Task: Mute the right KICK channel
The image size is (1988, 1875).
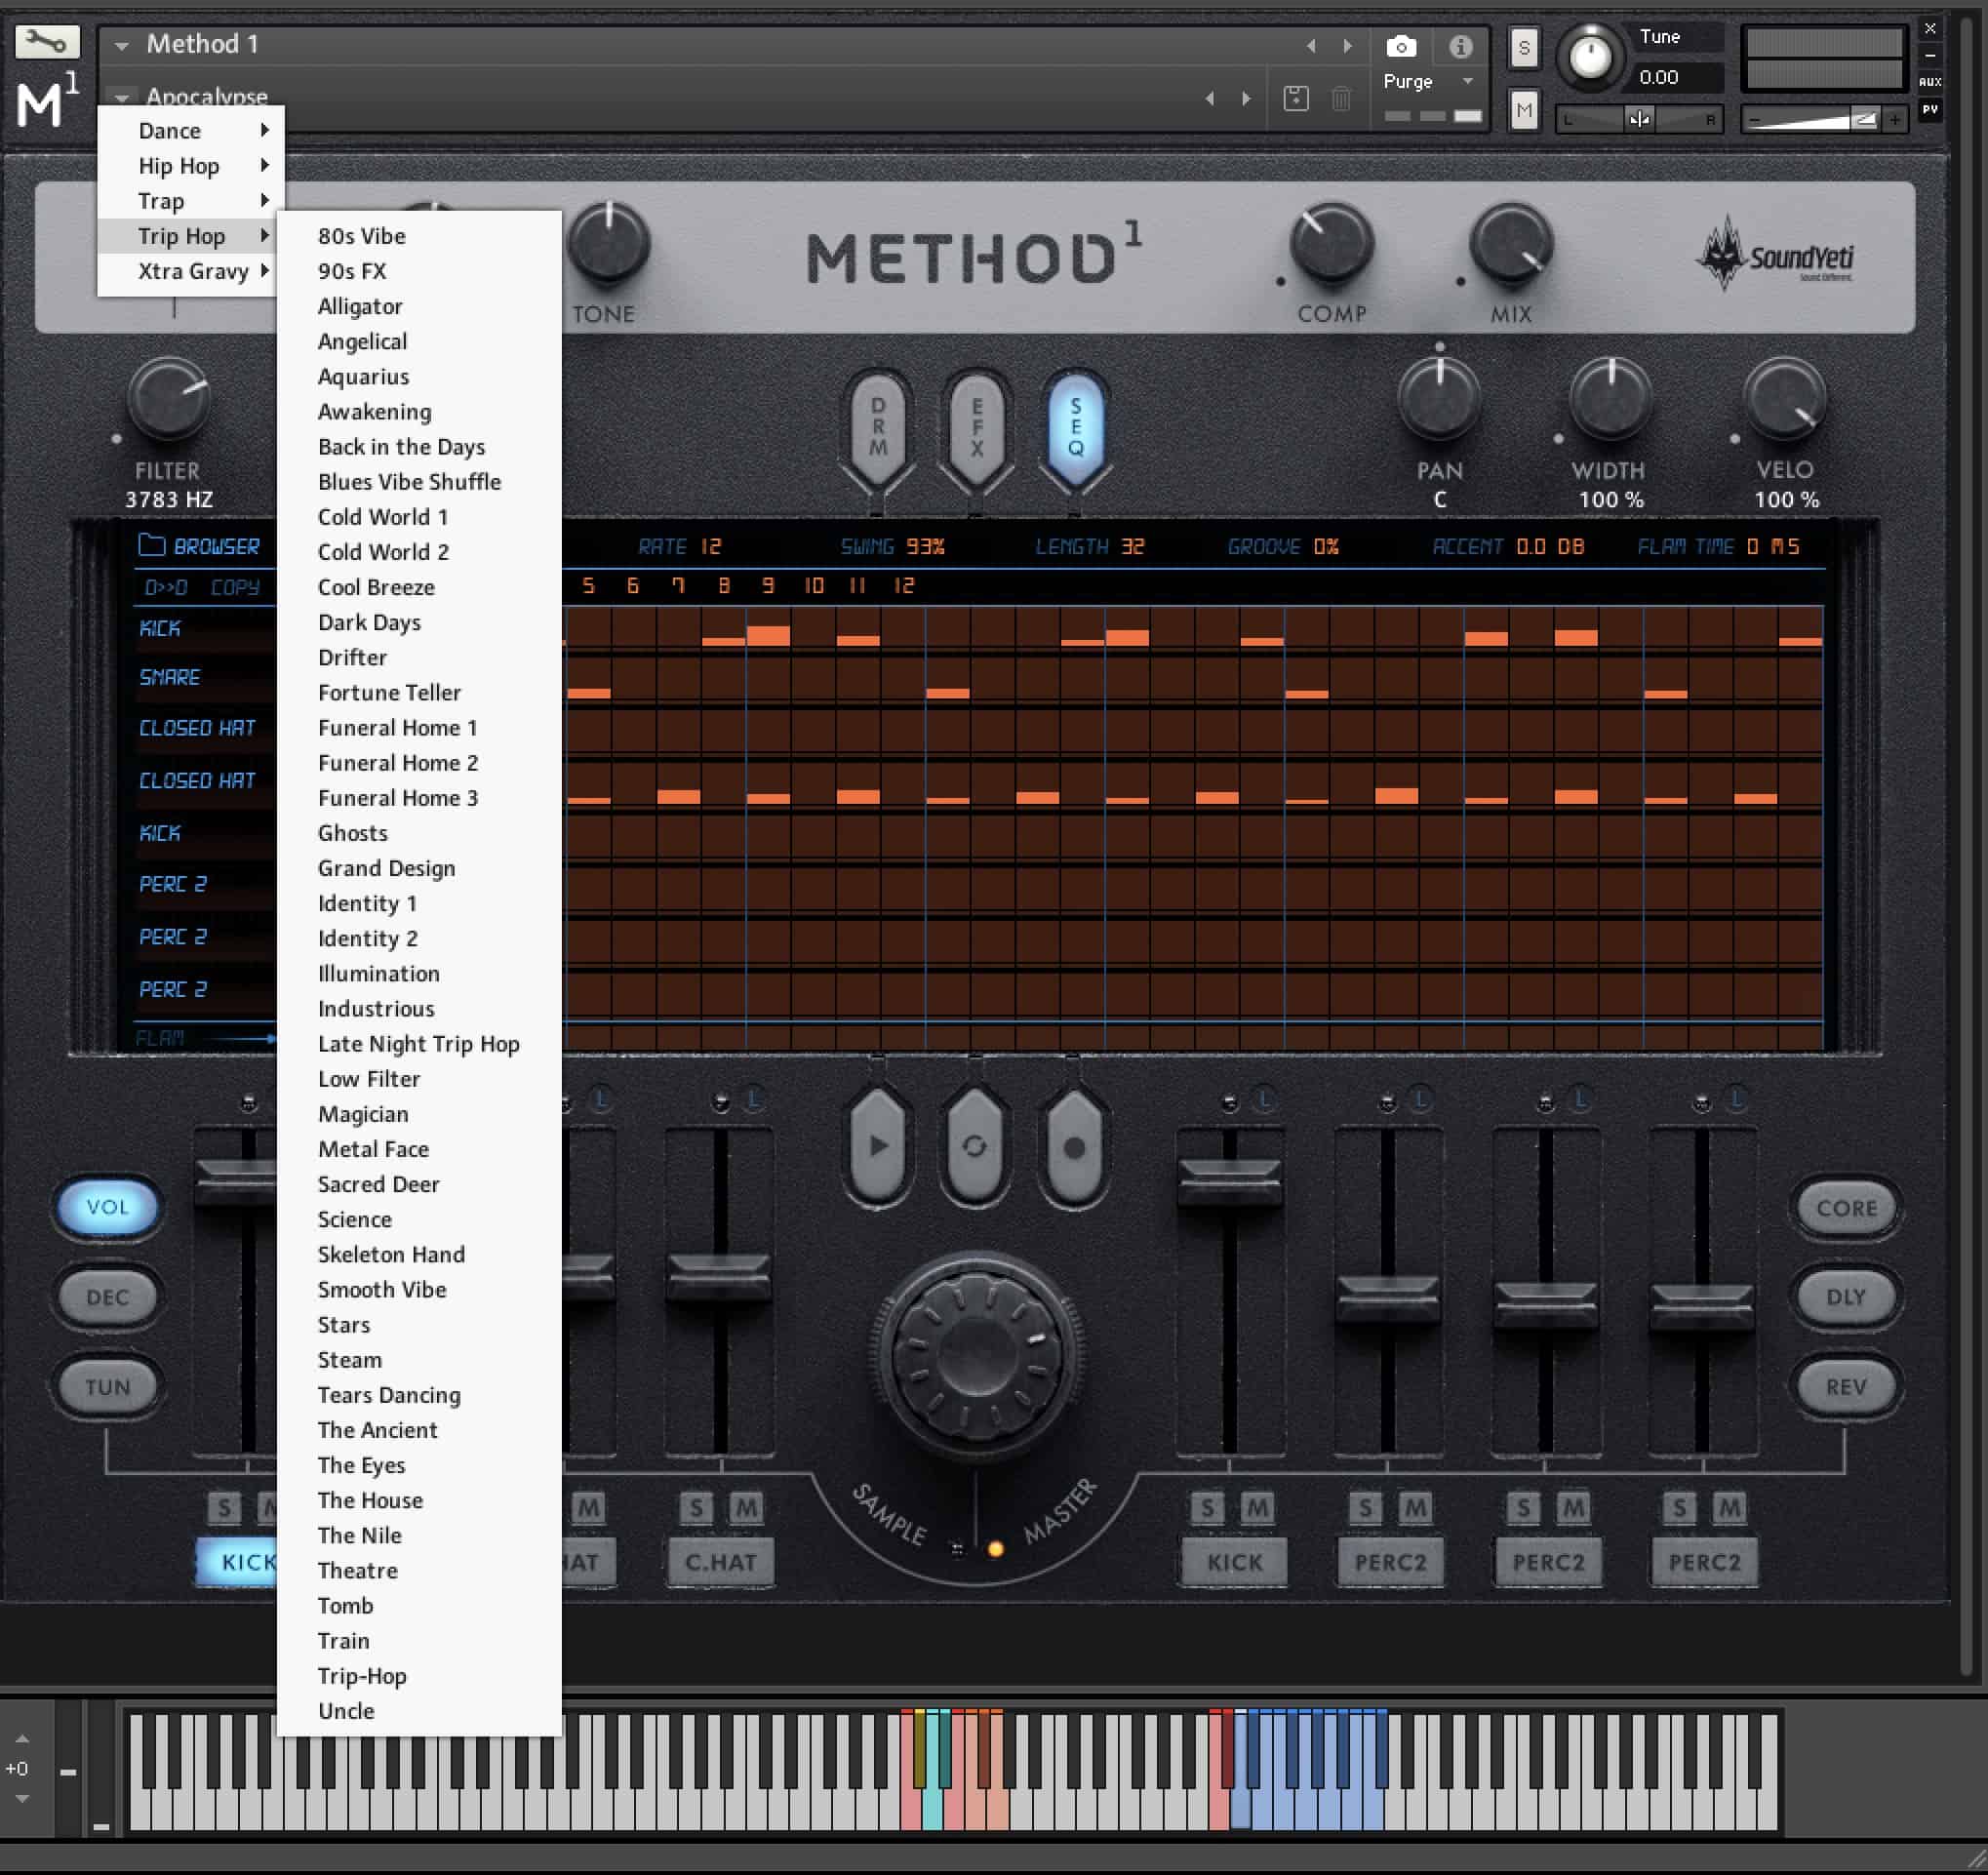Action: point(1256,1507)
